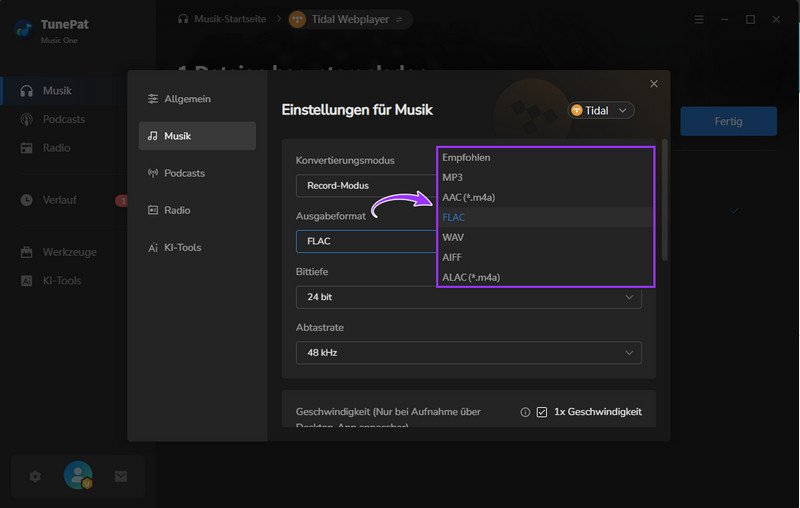Click the settings panel scrollbar
The height and width of the screenshot is (508, 800).
pyautogui.click(x=664, y=200)
